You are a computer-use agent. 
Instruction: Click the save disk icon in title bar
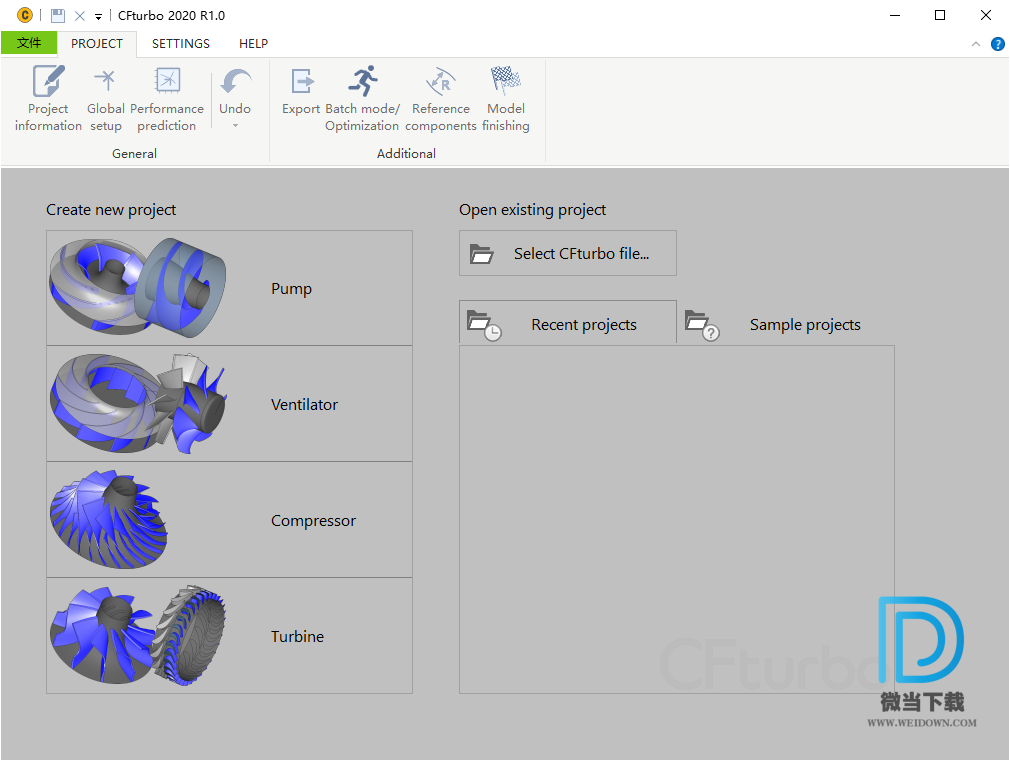click(x=58, y=15)
